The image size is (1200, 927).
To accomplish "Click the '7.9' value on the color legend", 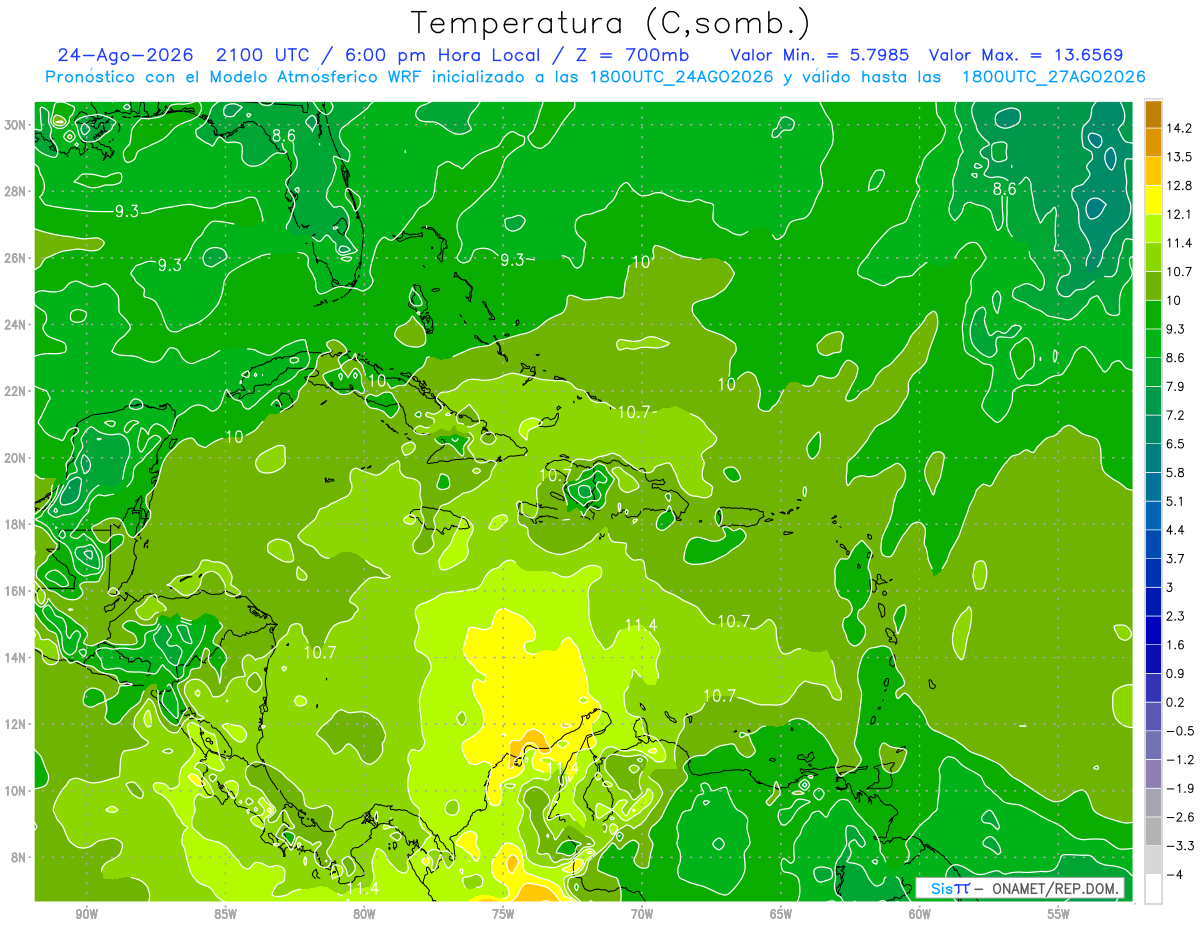I will tap(1176, 386).
